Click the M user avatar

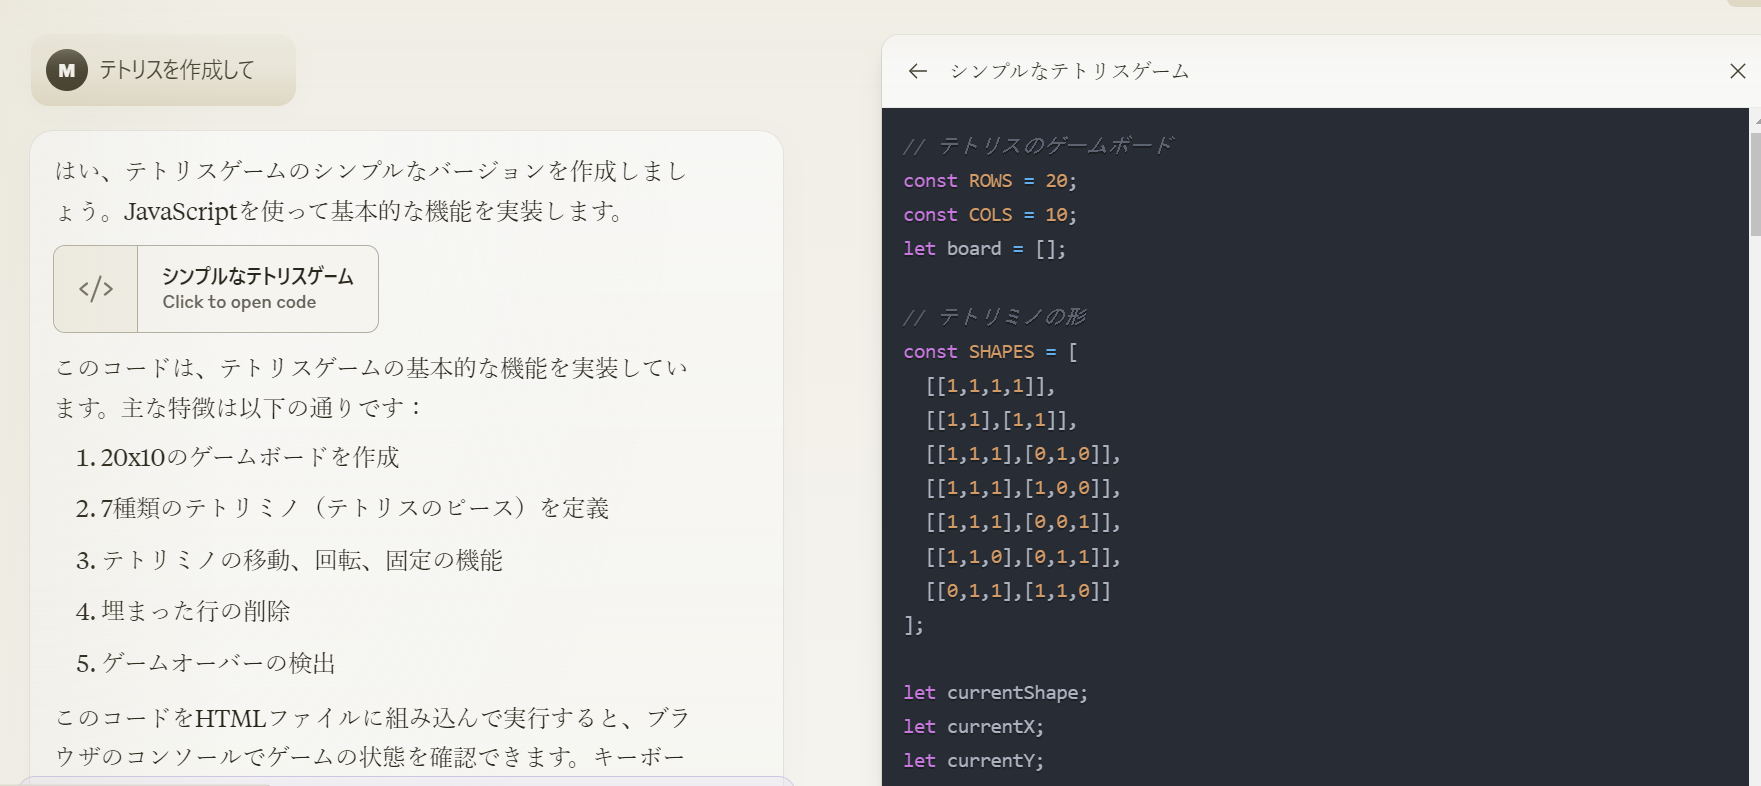click(x=67, y=70)
